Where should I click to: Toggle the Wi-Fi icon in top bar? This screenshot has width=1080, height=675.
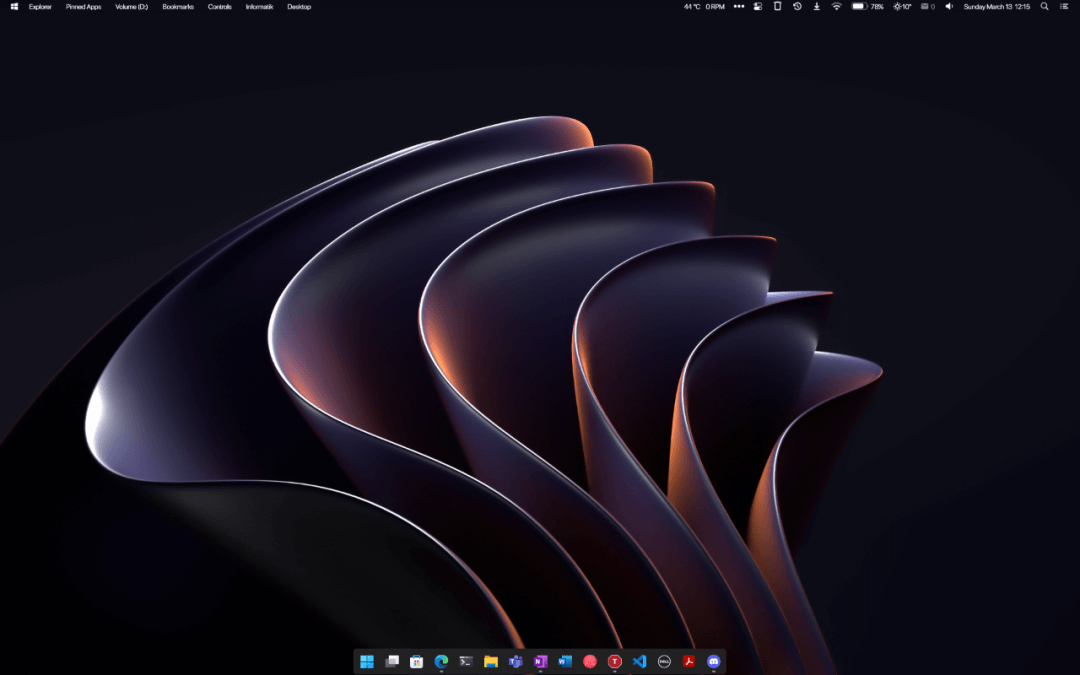836,7
